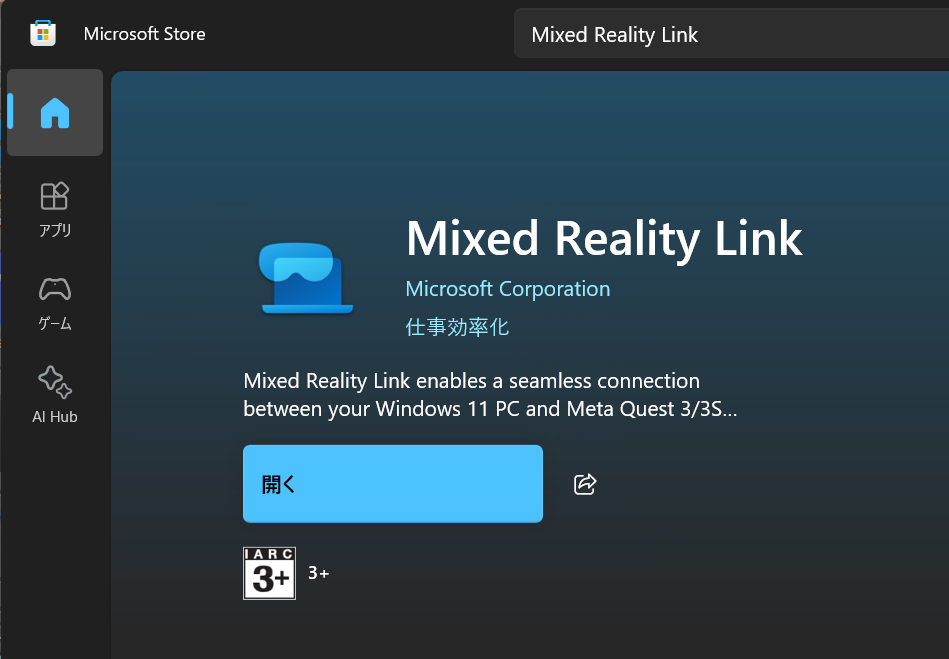Share the app via the share icon
This screenshot has width=949, height=659.
tap(585, 484)
